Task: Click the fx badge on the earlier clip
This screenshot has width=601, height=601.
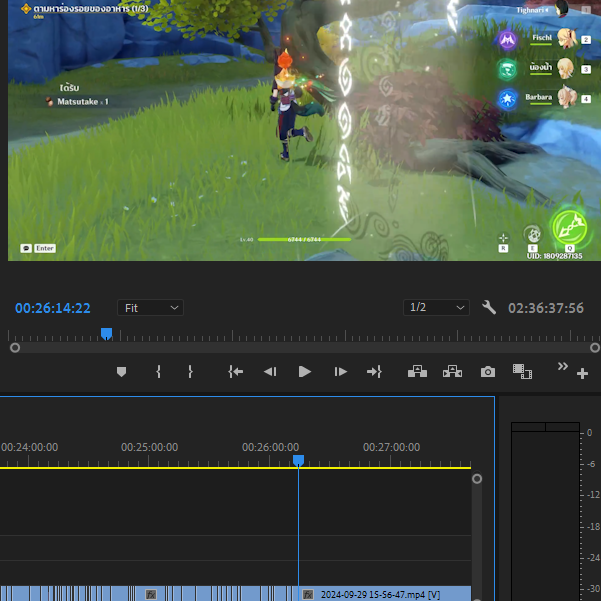Action: [151, 594]
